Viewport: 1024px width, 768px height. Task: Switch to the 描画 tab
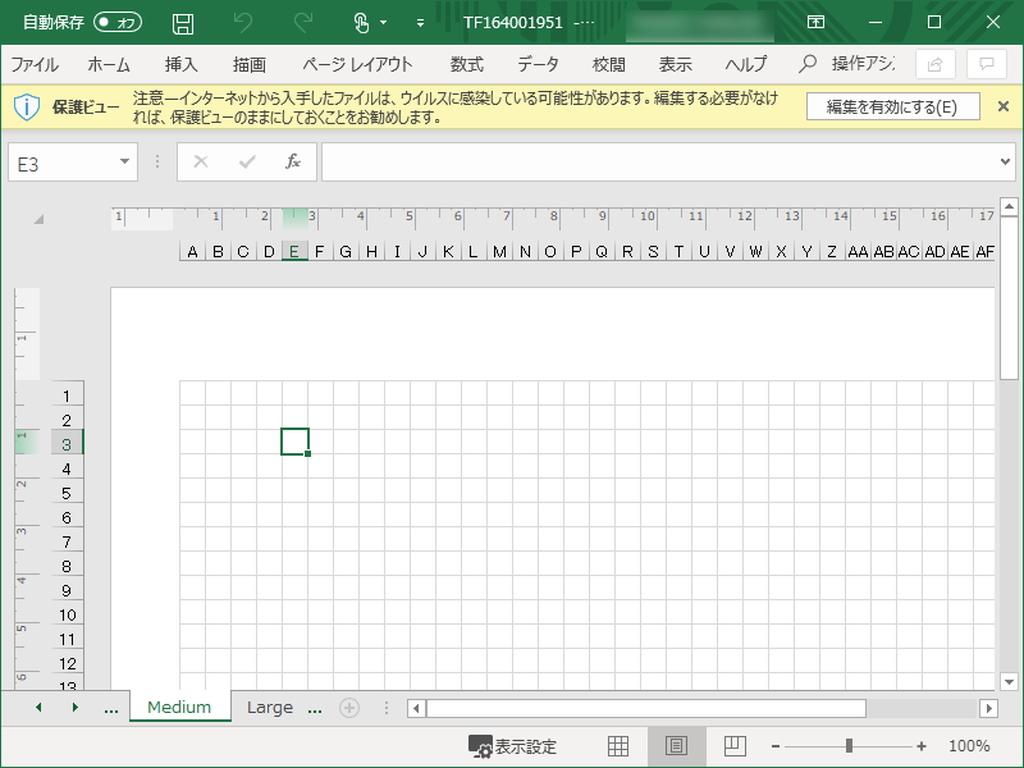[x=249, y=64]
